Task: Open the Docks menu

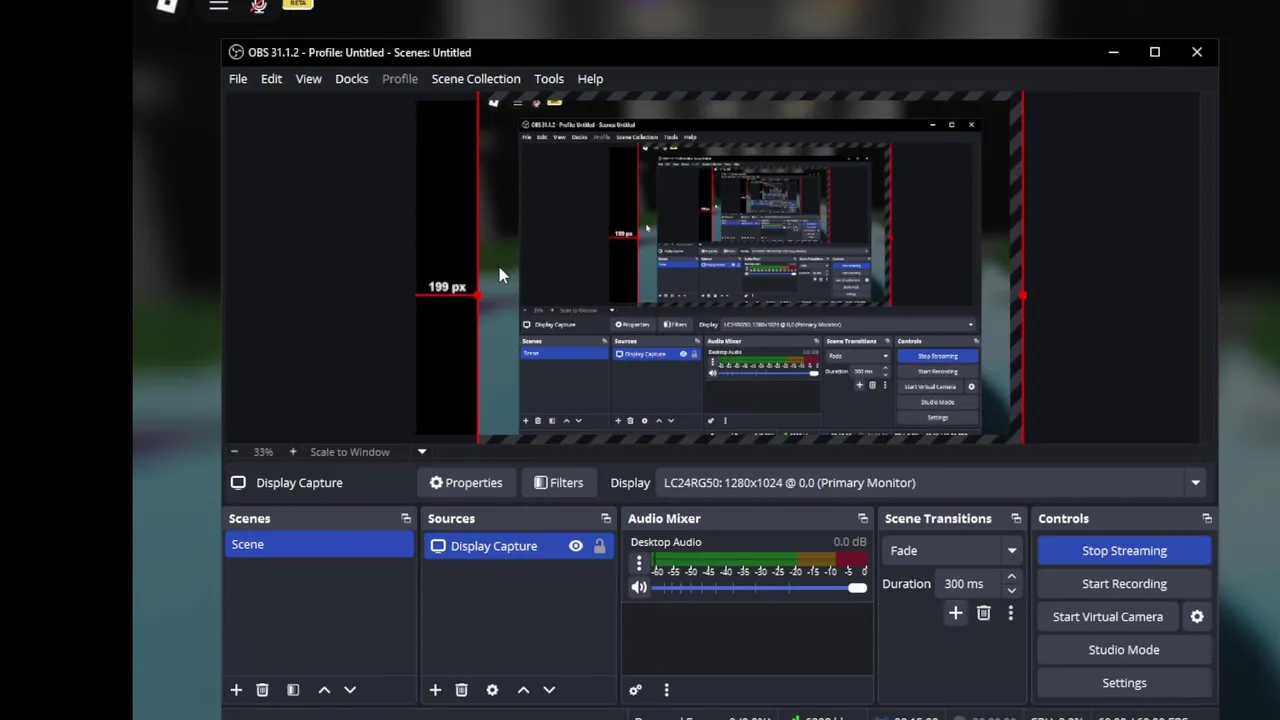Action: point(351,79)
